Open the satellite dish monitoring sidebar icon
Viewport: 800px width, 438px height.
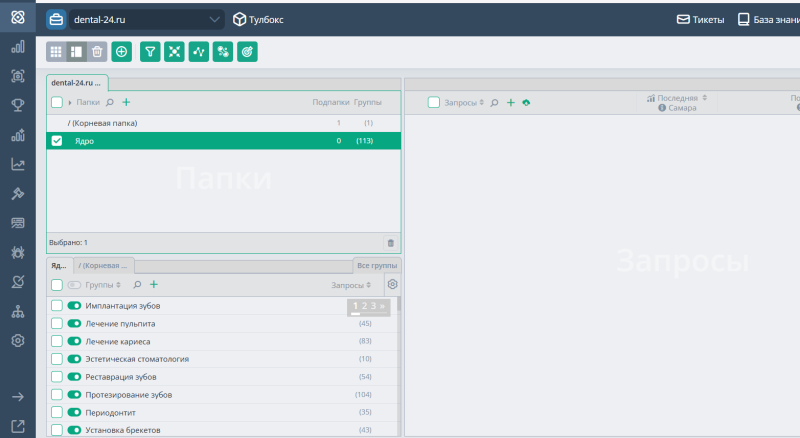click(x=18, y=282)
